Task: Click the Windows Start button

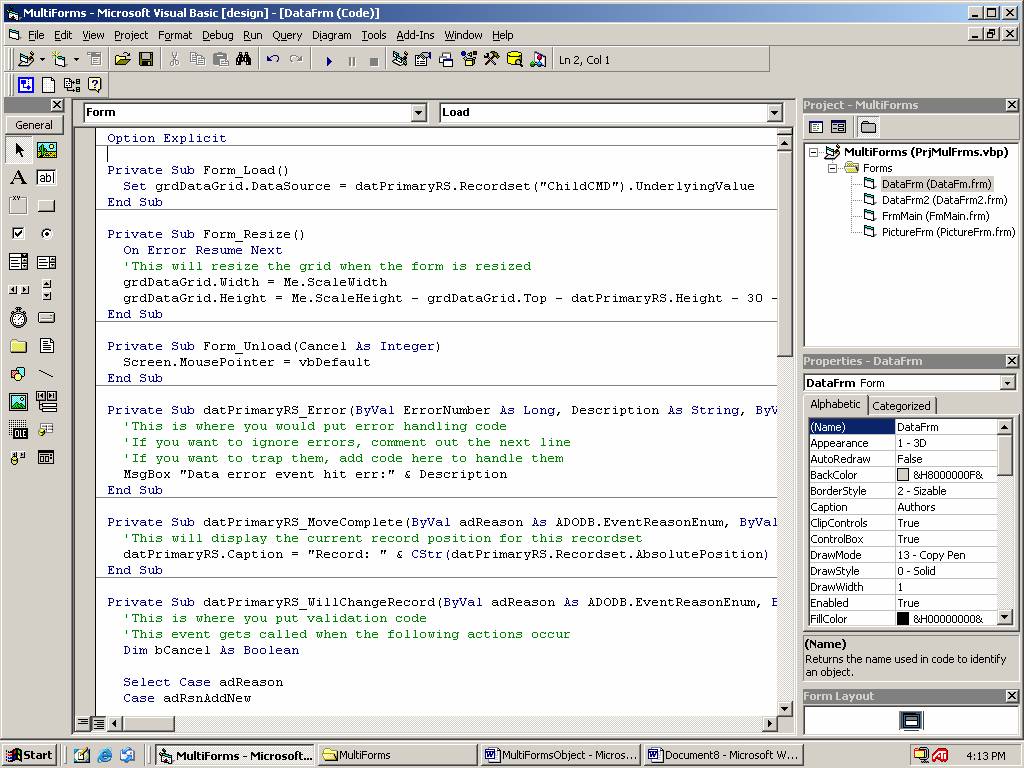Action: (x=29, y=755)
